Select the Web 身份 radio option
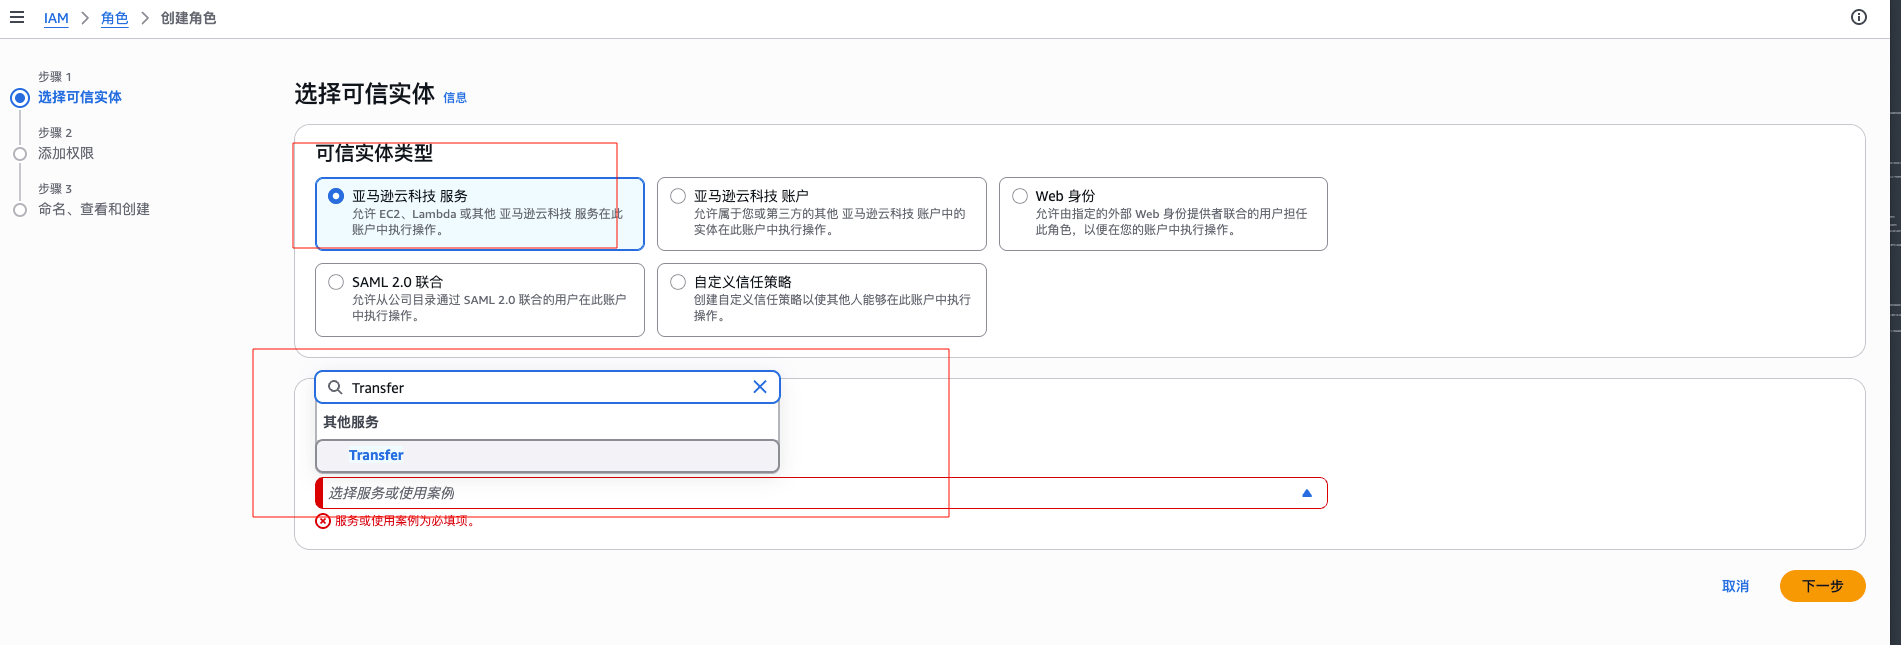1901x645 pixels. point(1020,196)
